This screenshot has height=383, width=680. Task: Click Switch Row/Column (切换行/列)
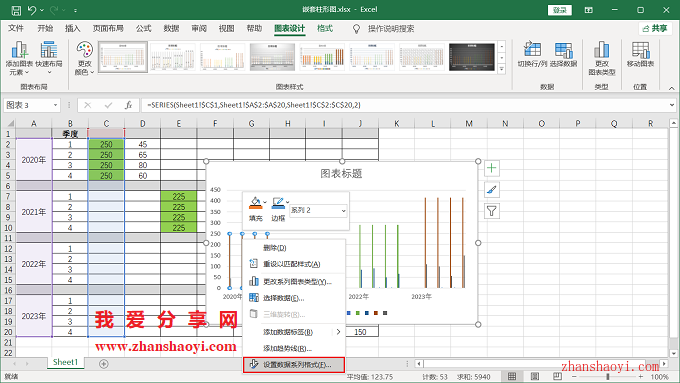click(x=533, y=55)
